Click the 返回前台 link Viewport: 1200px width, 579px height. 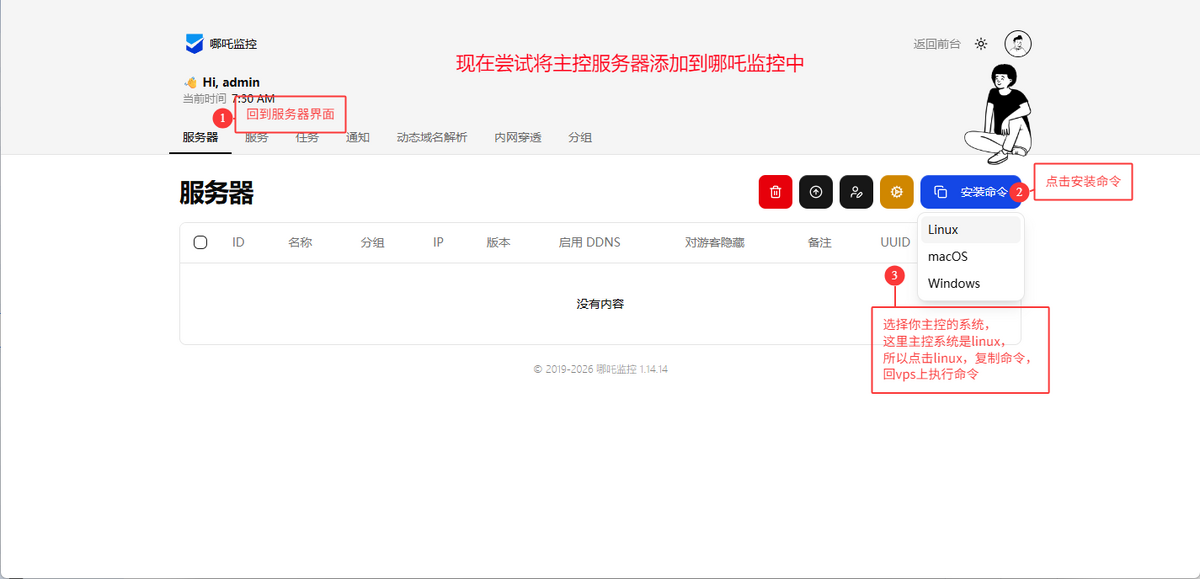pos(936,44)
